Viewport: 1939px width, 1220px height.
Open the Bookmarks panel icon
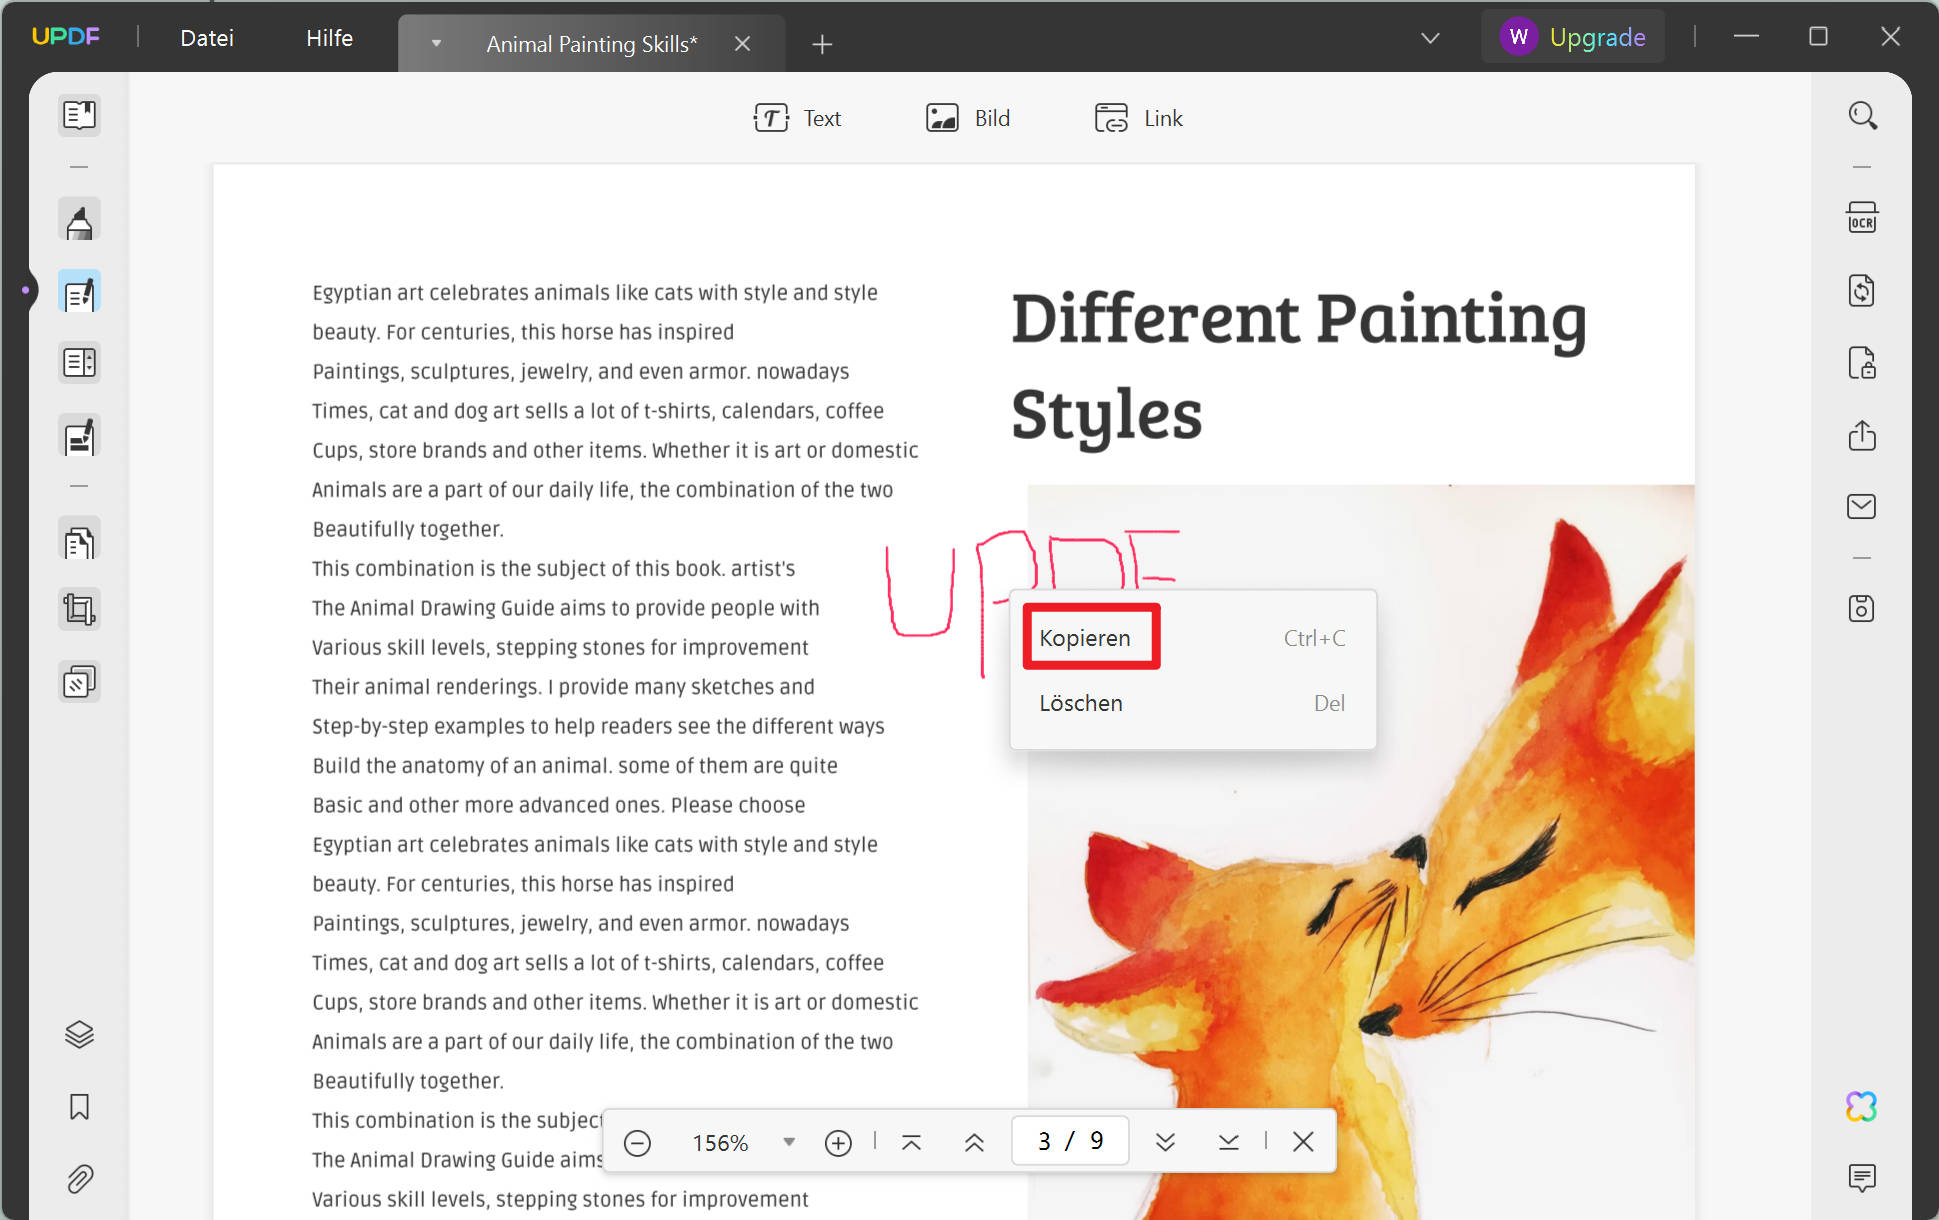[79, 1107]
